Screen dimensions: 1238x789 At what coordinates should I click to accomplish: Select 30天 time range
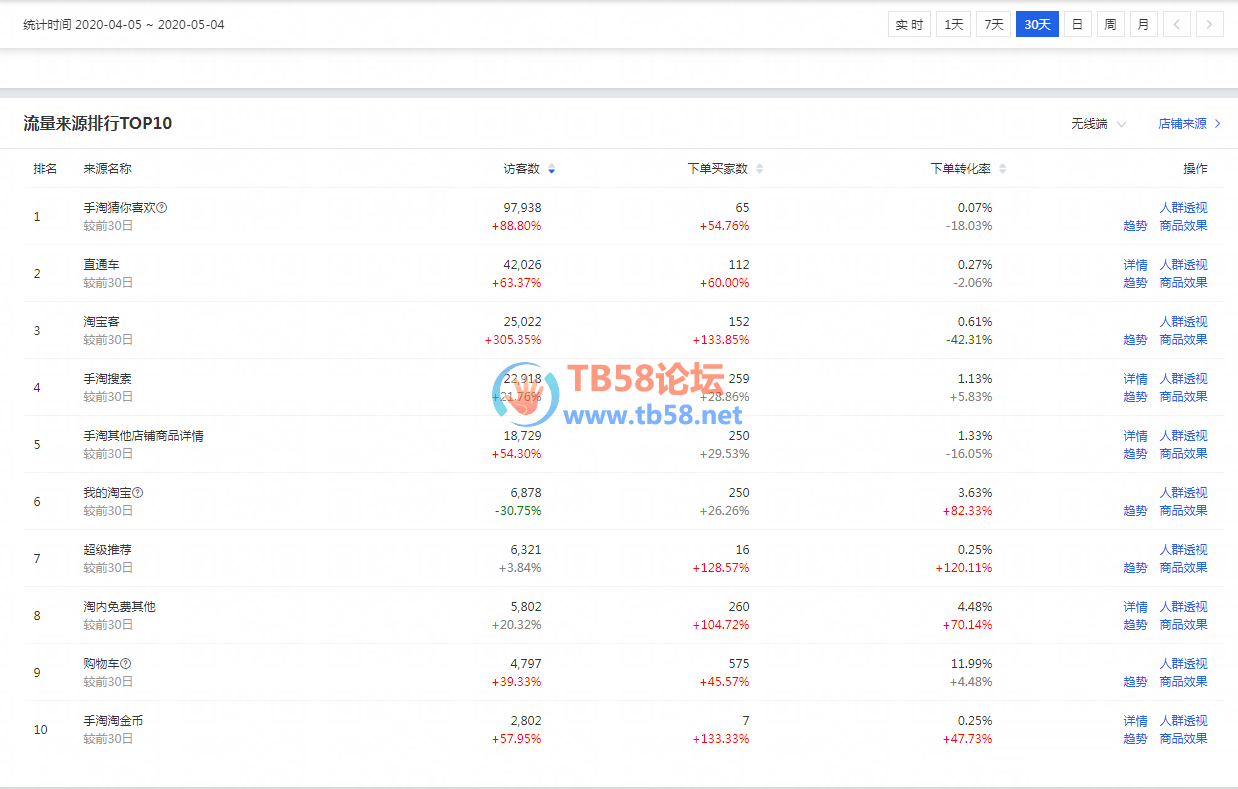click(x=1037, y=24)
